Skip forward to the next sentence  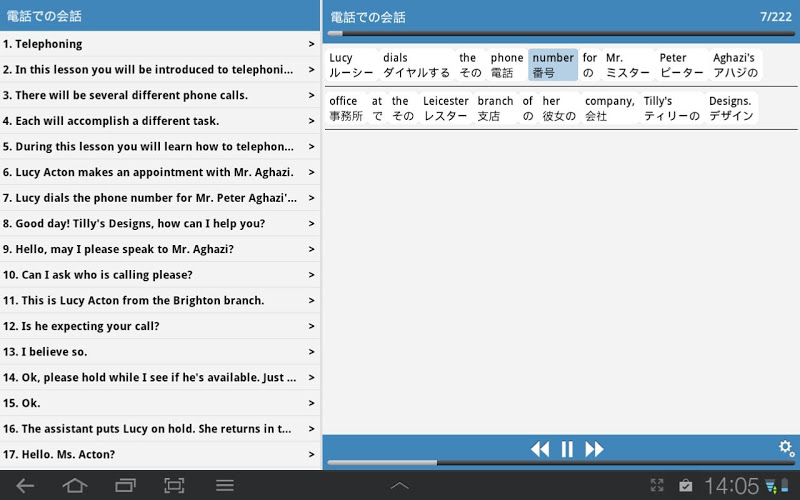click(594, 449)
